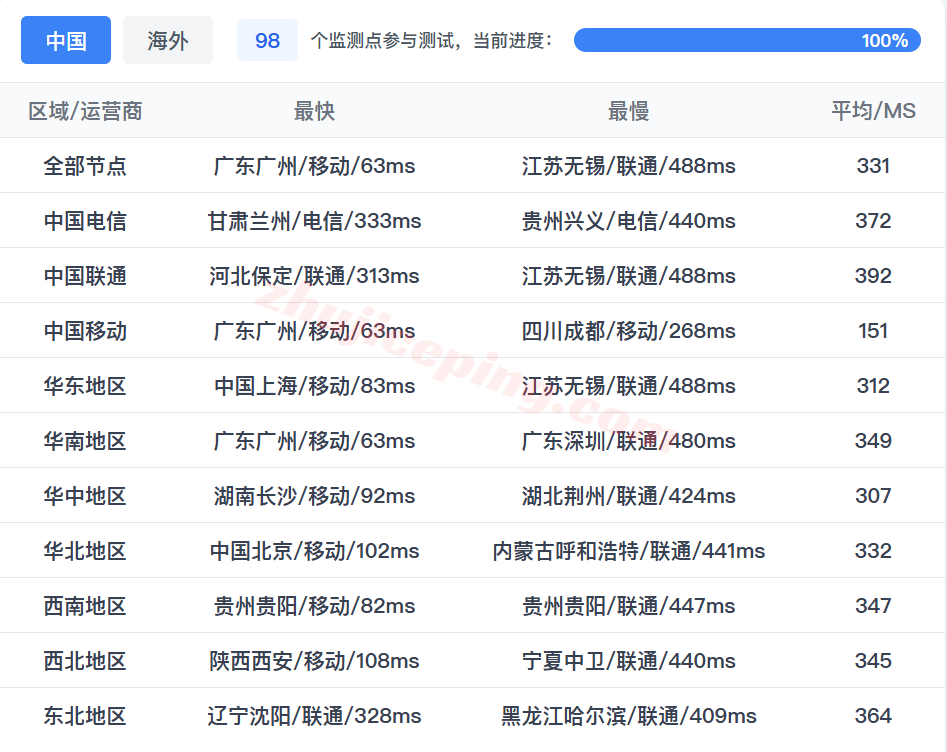This screenshot has width=947, height=752.
Task: Click 甘肃兰州/电信/333ms cell
Action: (x=314, y=220)
